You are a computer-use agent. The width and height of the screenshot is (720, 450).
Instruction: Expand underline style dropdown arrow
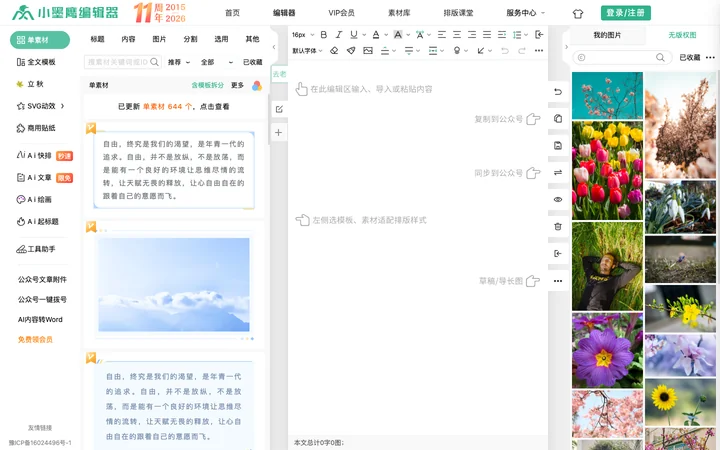364,35
